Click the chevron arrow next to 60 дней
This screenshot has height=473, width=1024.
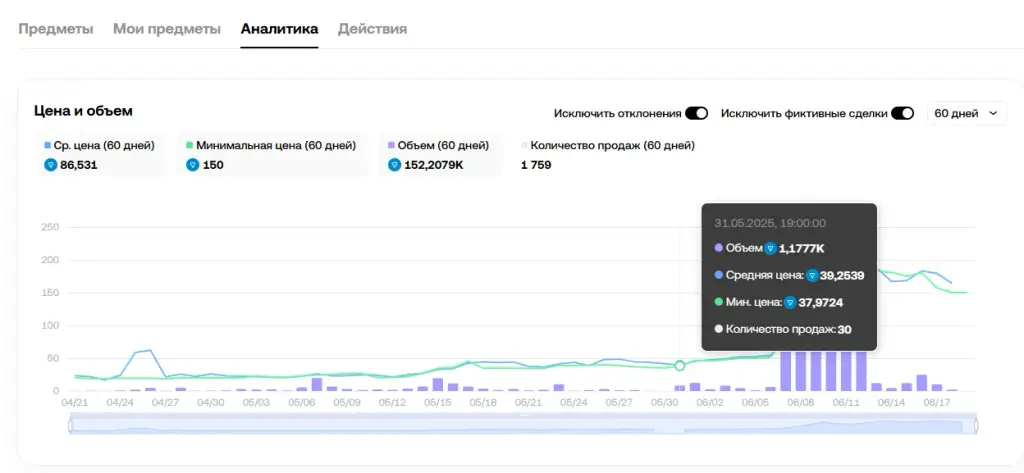tap(993, 114)
